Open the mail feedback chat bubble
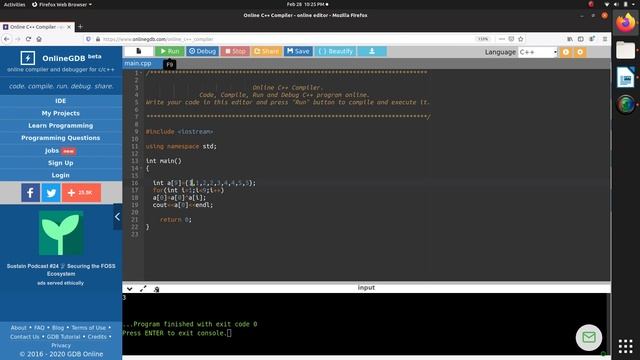This screenshot has width=640, height=360. click(x=589, y=337)
